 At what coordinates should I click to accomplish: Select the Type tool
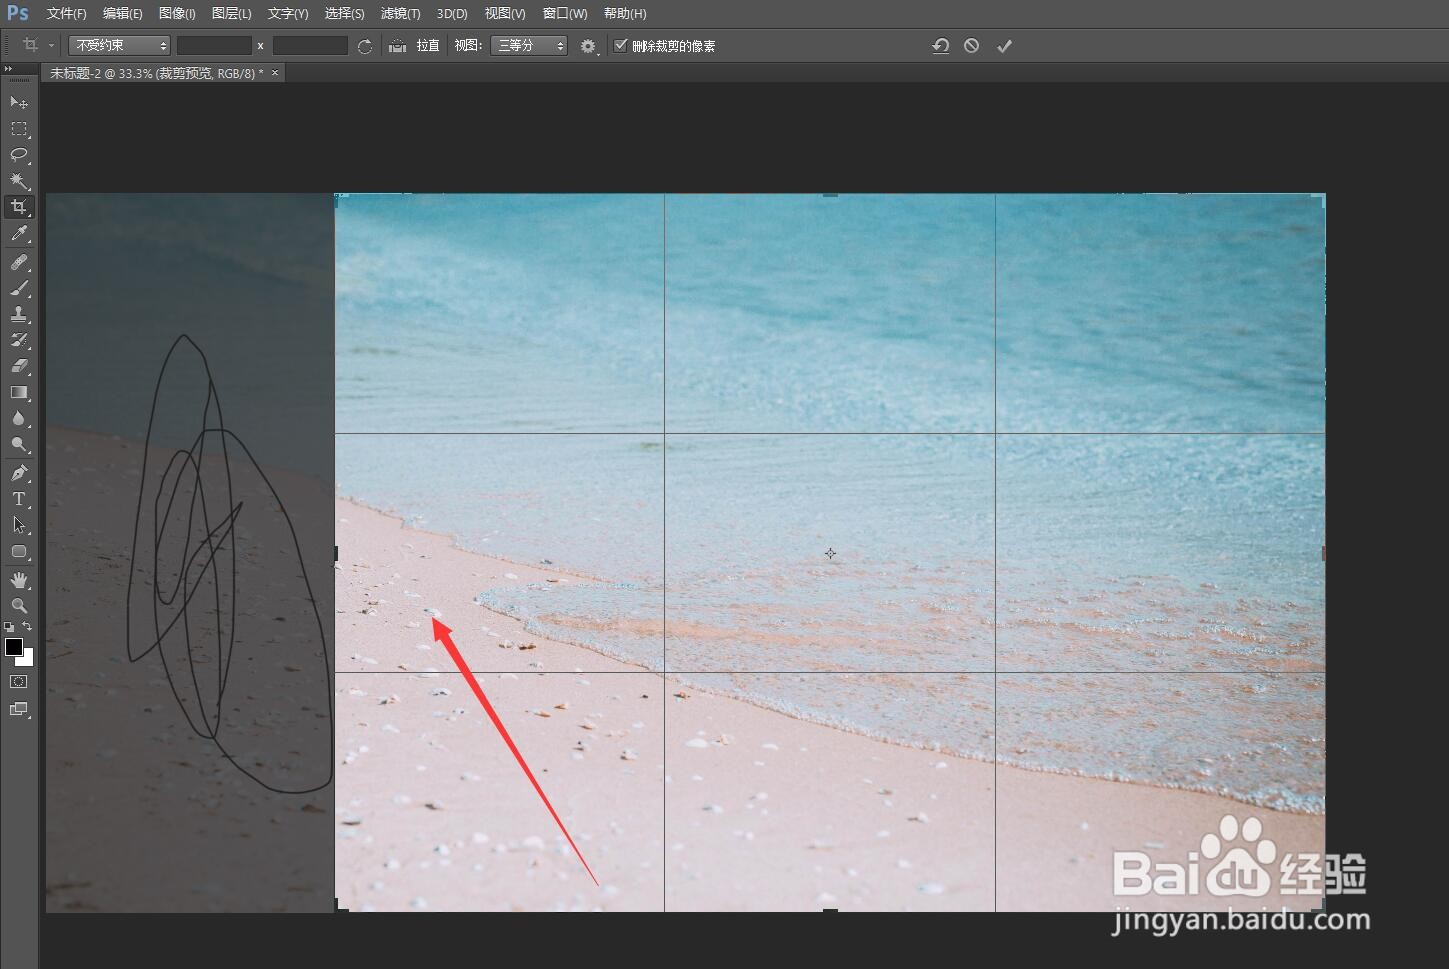tap(18, 499)
